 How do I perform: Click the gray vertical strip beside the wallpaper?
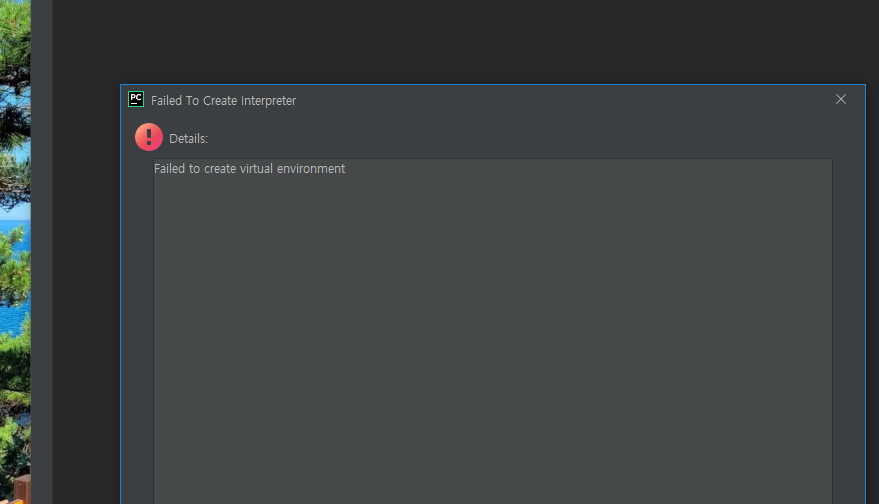coord(41,252)
